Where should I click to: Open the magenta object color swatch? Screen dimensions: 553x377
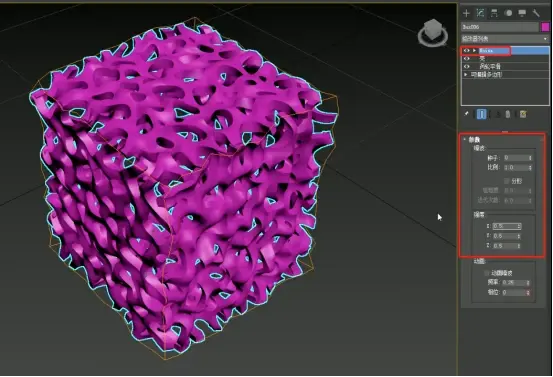pos(545,27)
